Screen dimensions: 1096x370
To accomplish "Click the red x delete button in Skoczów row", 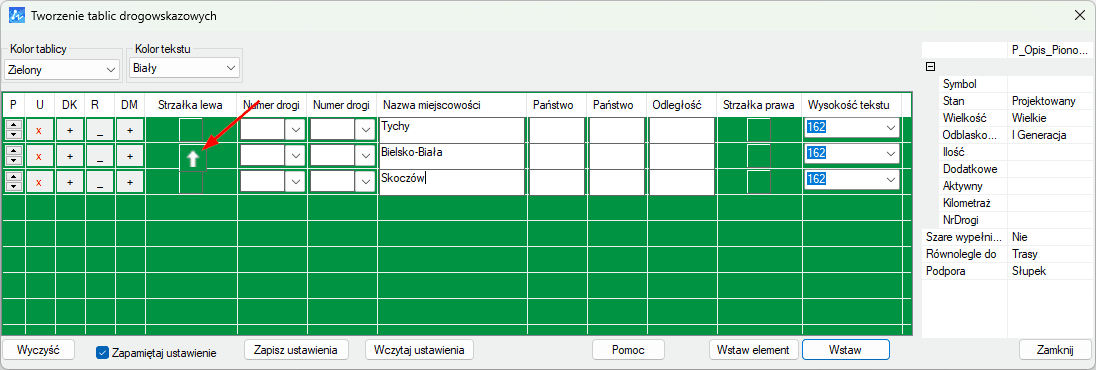I will click(x=39, y=182).
